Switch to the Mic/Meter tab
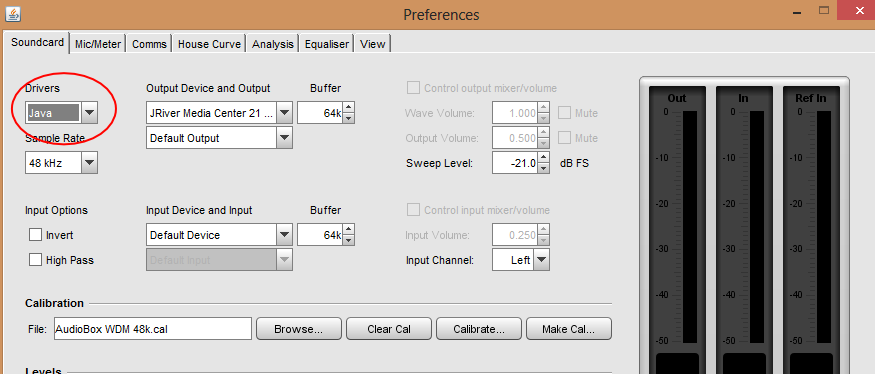Screen dimensions: 875x374 [x=98, y=44]
